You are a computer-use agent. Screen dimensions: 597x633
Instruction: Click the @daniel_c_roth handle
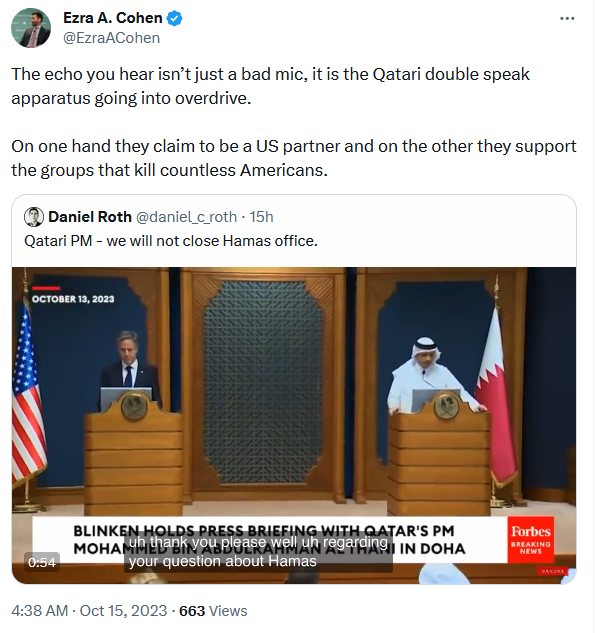coord(186,217)
